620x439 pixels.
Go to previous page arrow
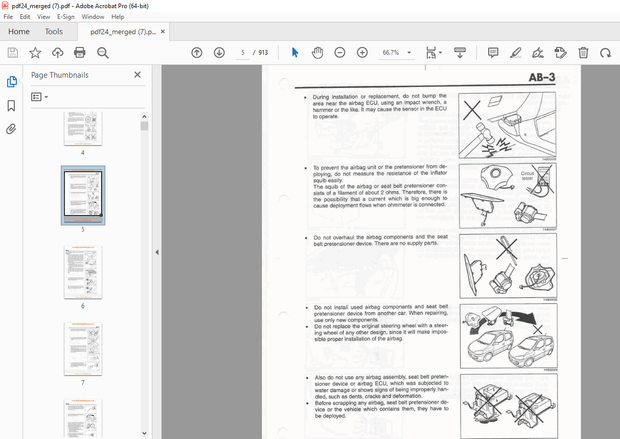click(x=196, y=52)
